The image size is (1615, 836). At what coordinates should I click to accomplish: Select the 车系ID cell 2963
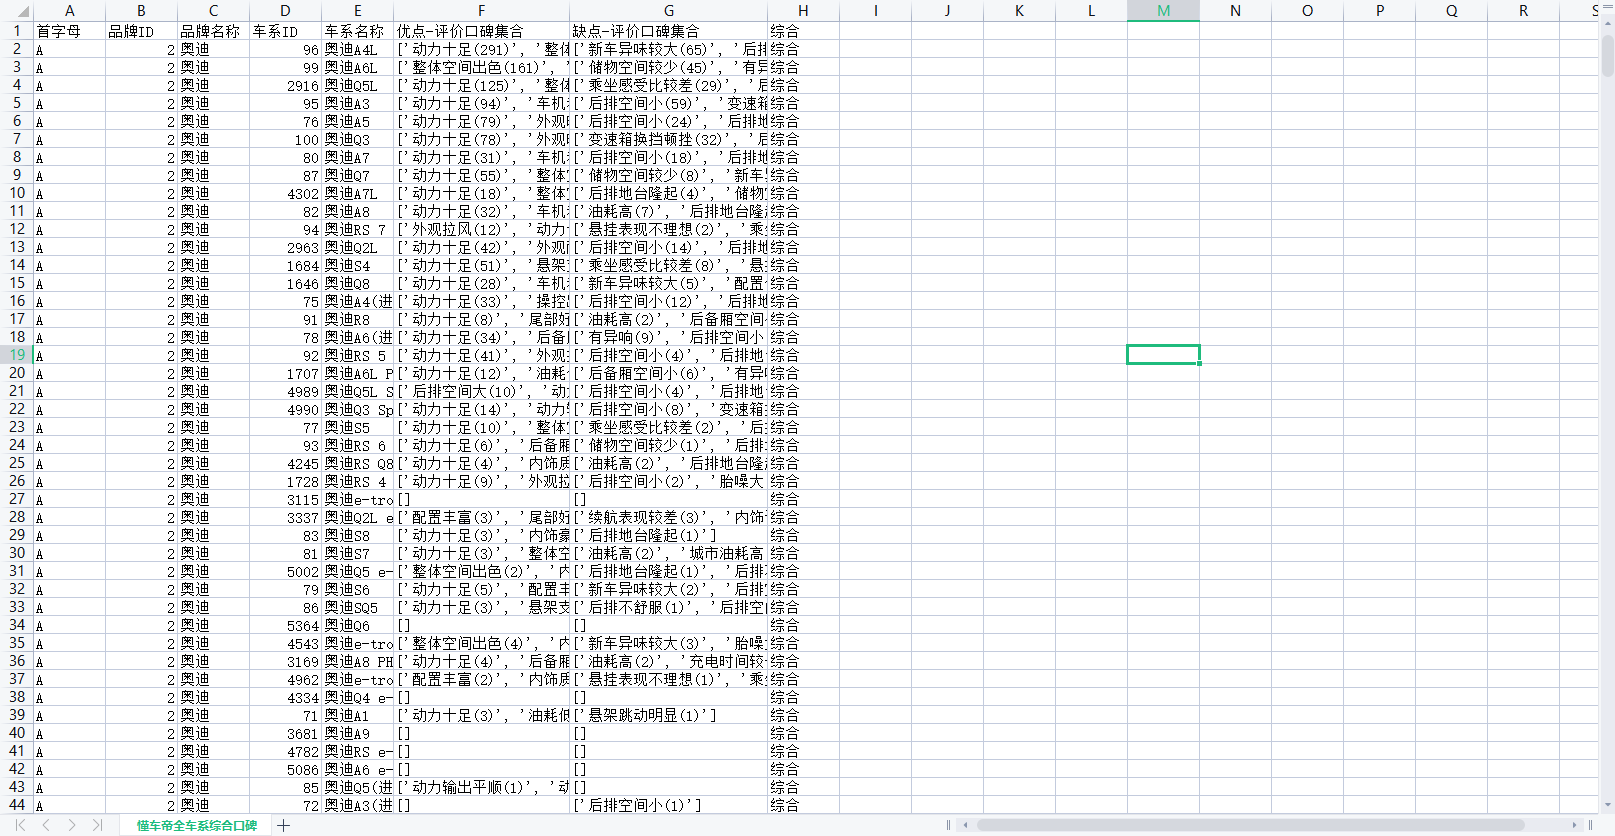coord(285,247)
